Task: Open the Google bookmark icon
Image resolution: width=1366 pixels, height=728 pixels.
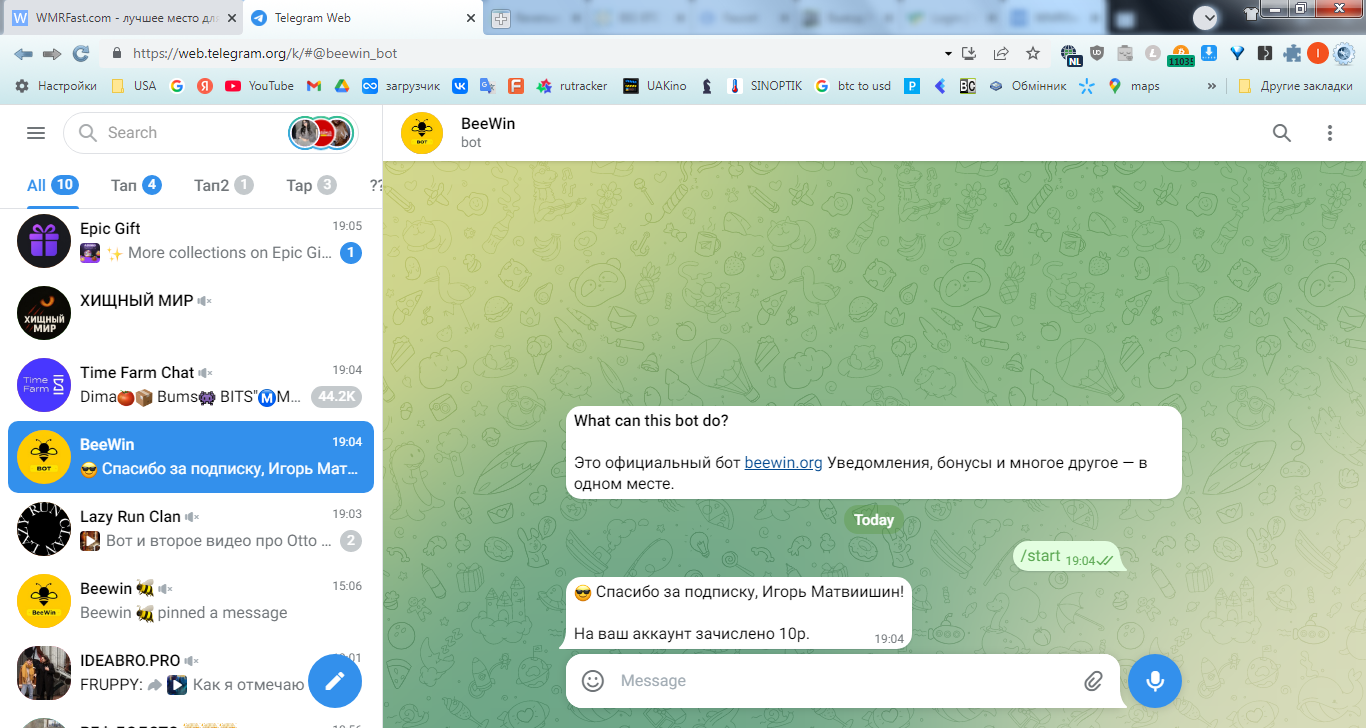Action: [x=177, y=86]
